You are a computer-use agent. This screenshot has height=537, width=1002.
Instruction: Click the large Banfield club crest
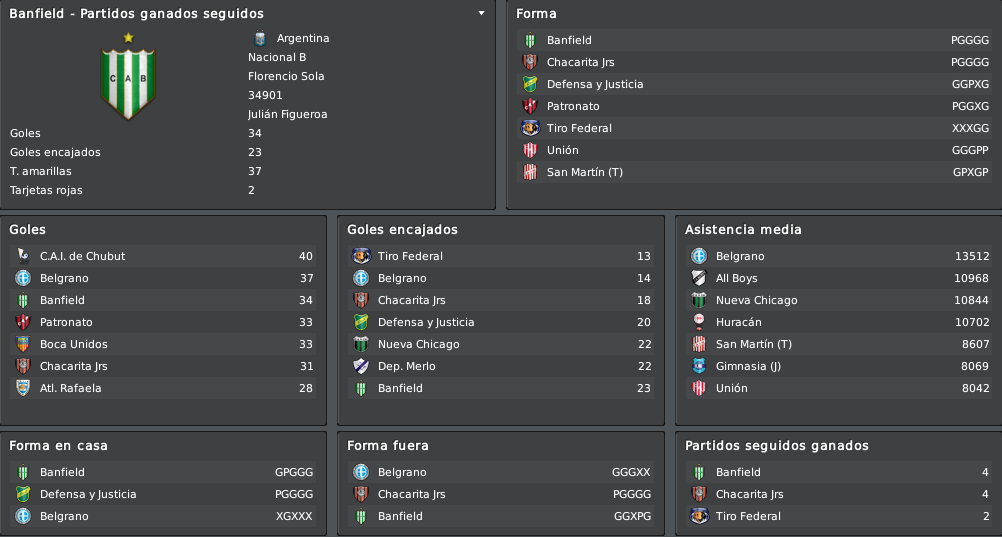128,76
